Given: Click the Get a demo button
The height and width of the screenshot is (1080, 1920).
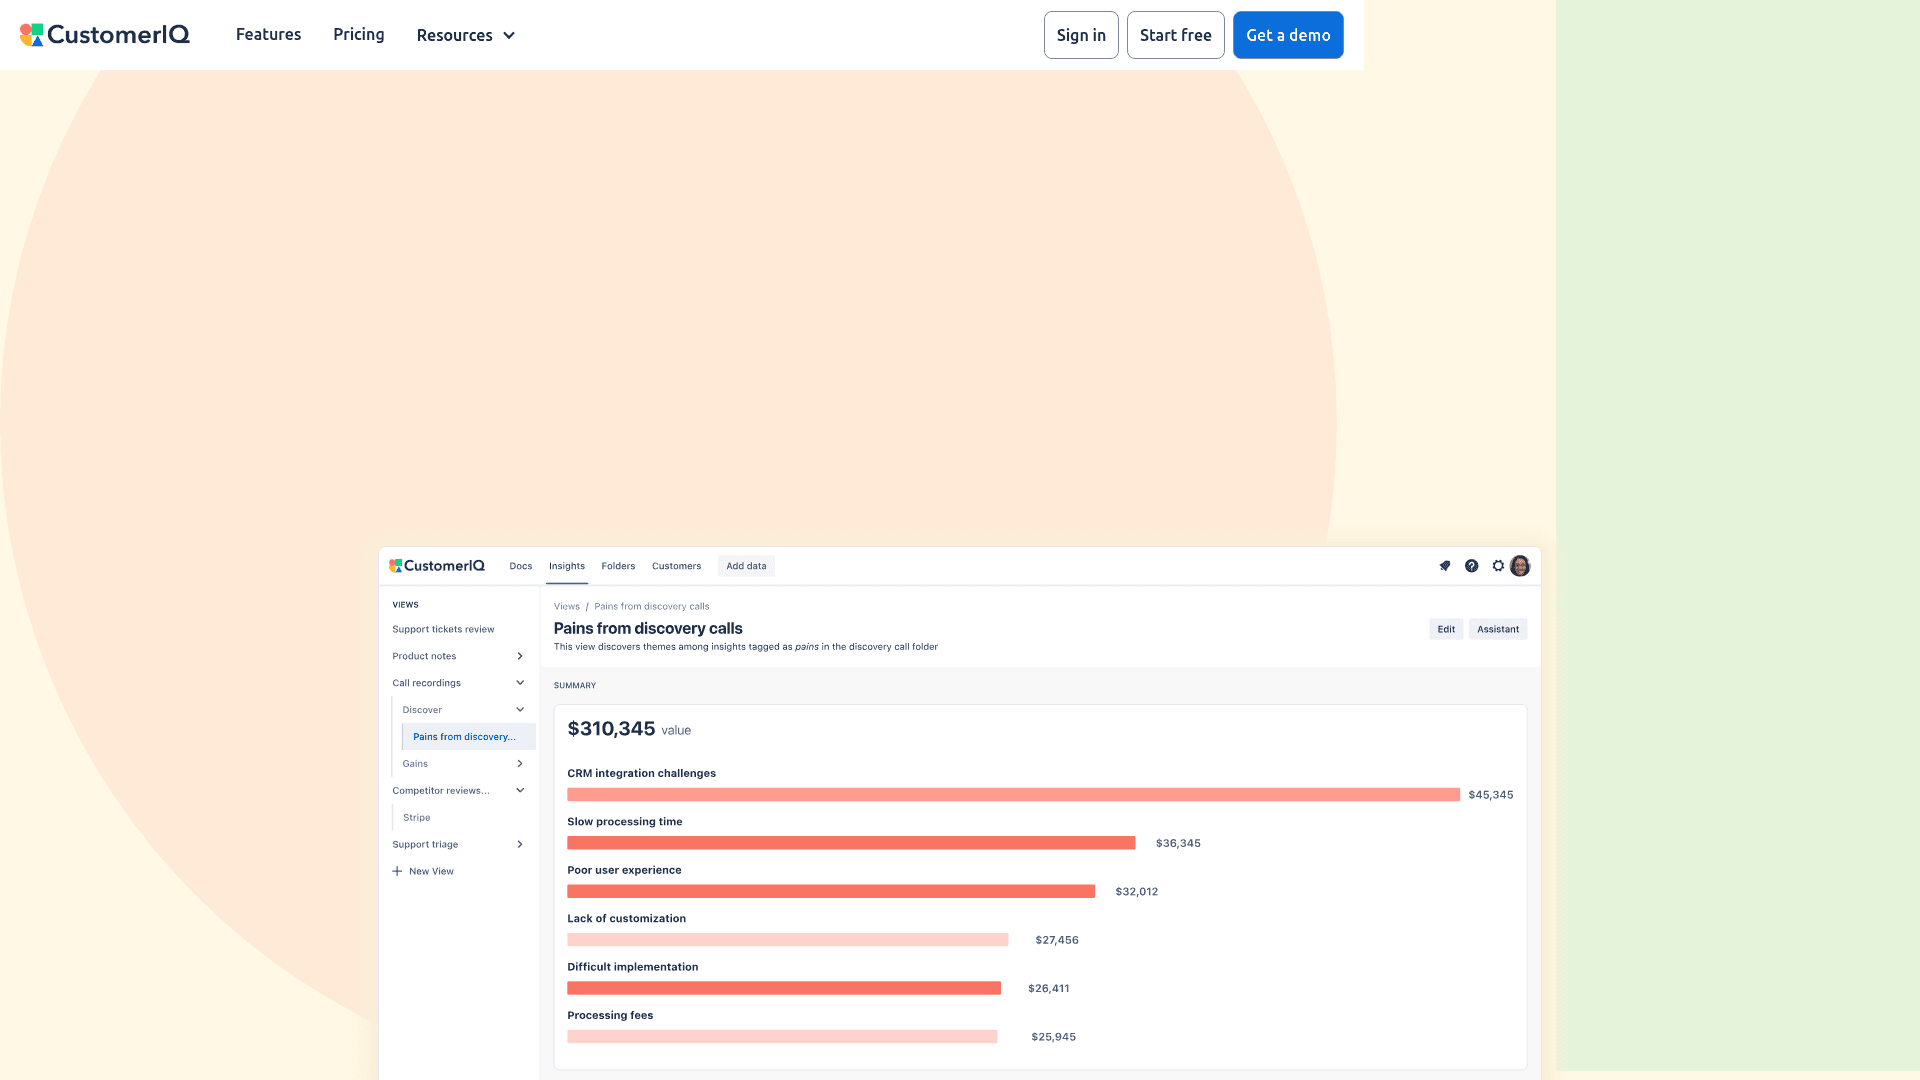Looking at the screenshot, I should pos(1287,35).
